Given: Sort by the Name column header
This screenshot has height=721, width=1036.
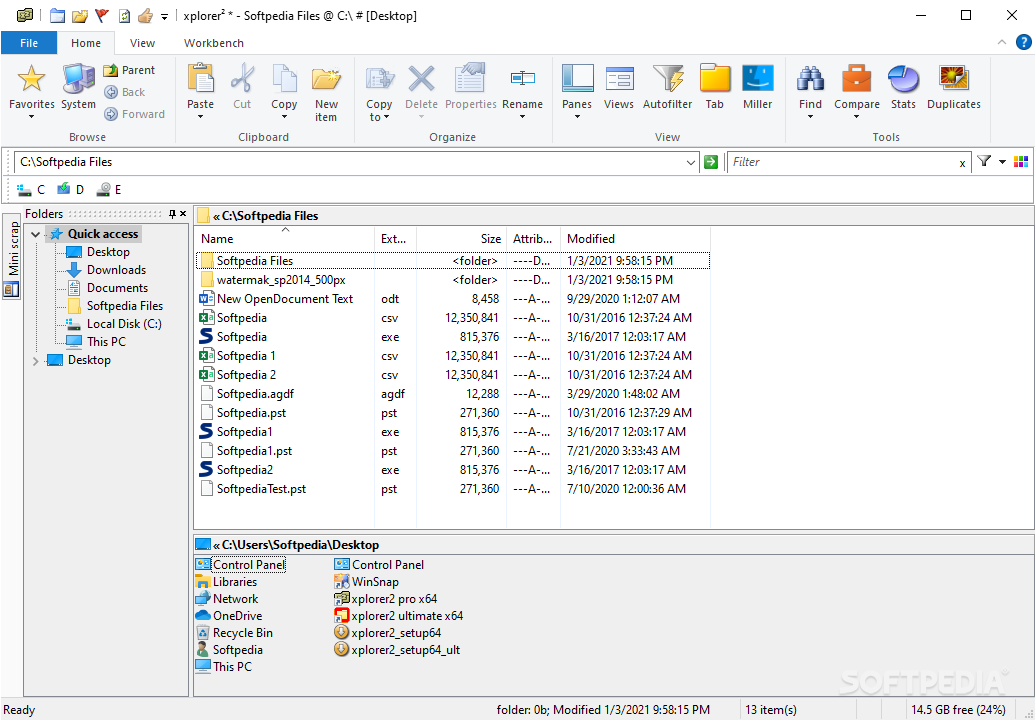Looking at the screenshot, I should tap(285, 239).
